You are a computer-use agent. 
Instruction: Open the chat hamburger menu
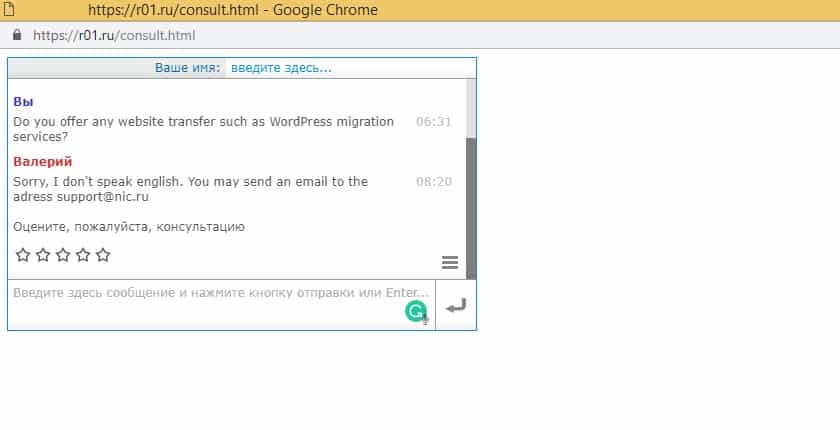[449, 262]
